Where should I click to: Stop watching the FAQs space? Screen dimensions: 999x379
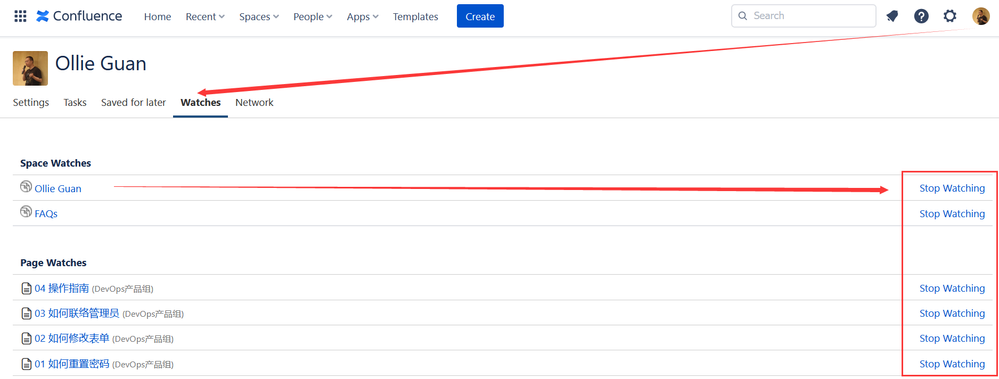point(952,213)
